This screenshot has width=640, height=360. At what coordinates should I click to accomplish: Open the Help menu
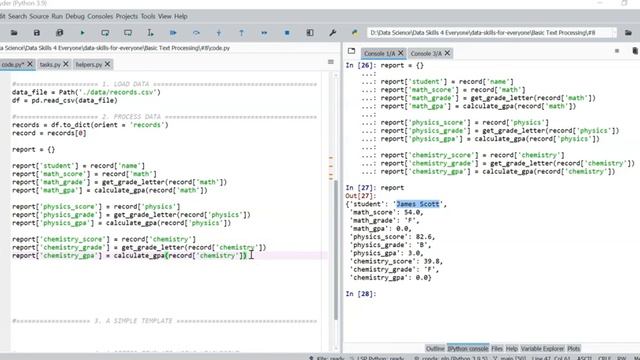(x=181, y=16)
